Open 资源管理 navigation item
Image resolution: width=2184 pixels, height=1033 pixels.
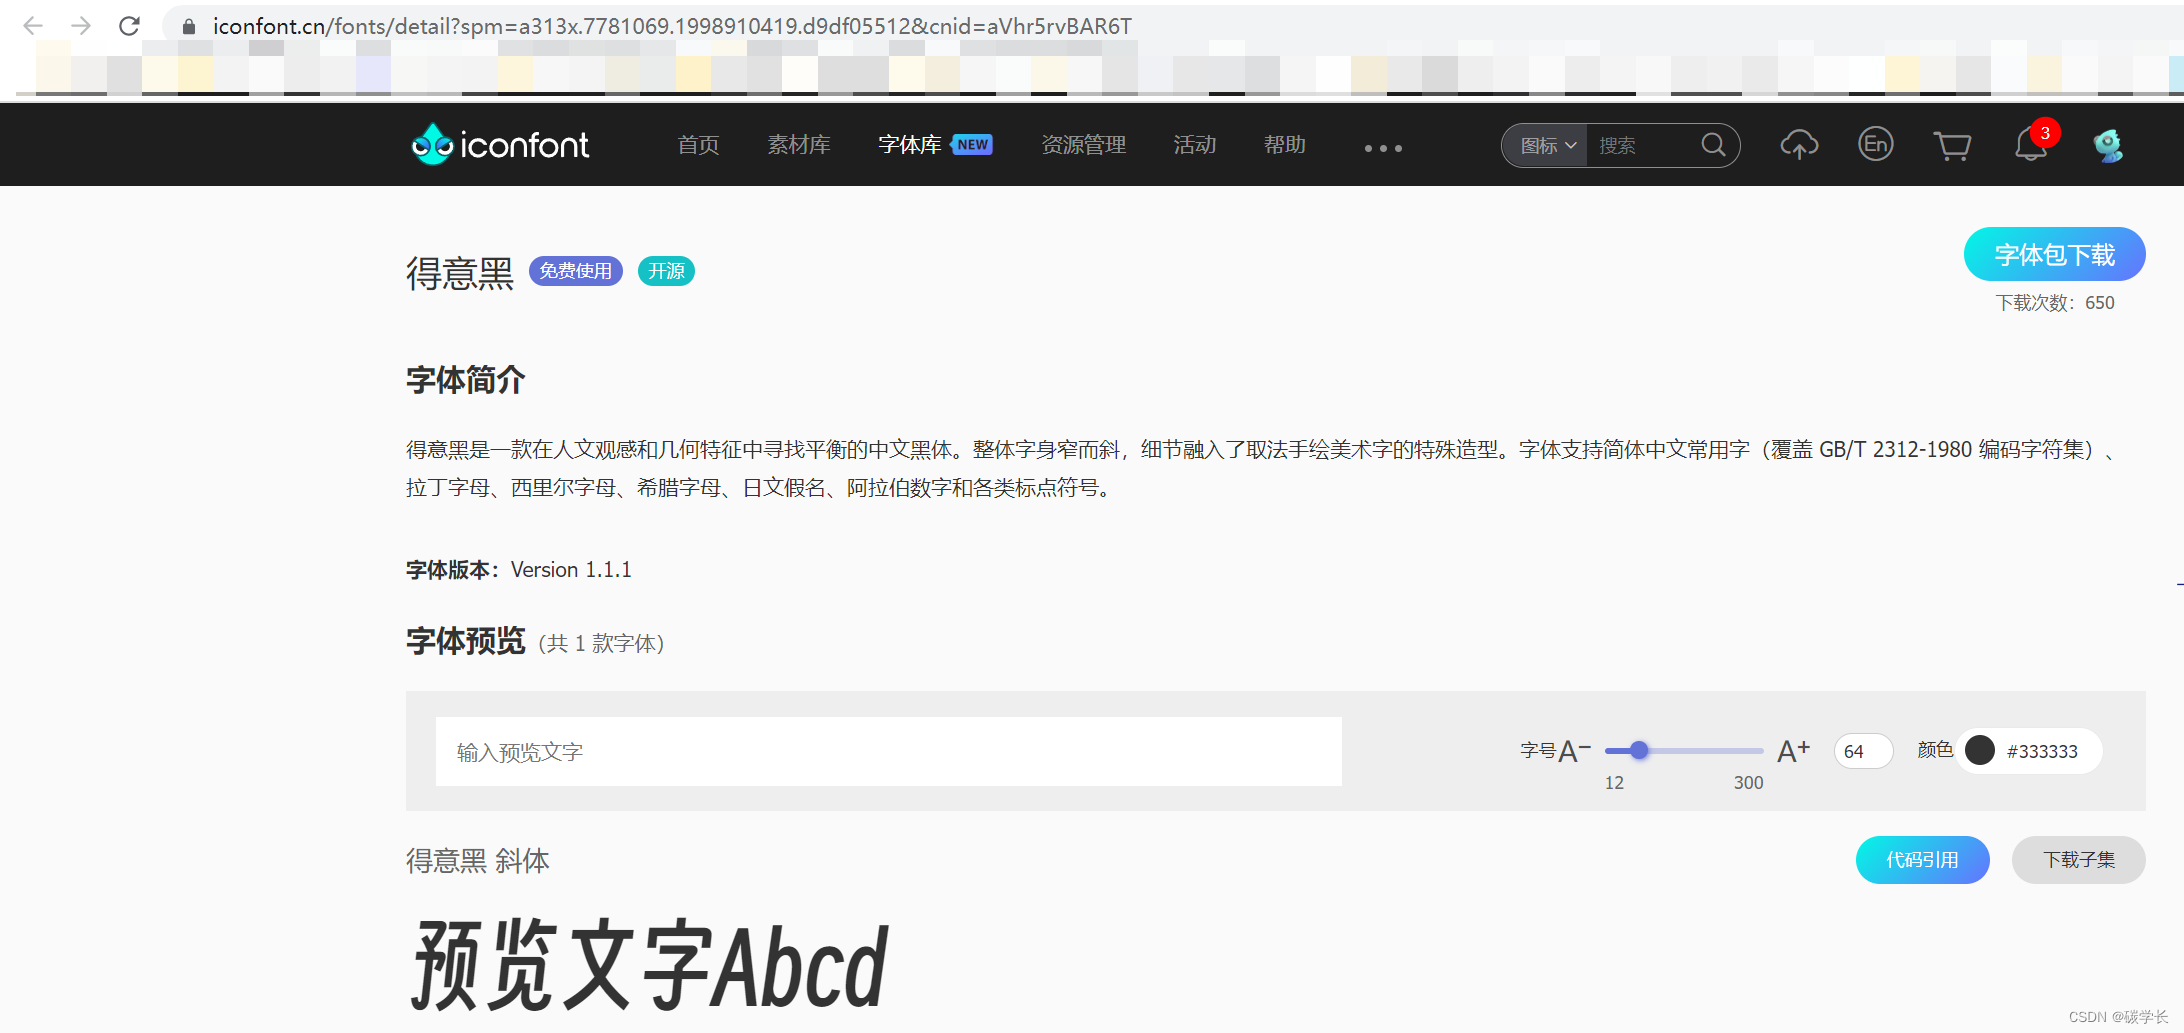click(x=1083, y=145)
